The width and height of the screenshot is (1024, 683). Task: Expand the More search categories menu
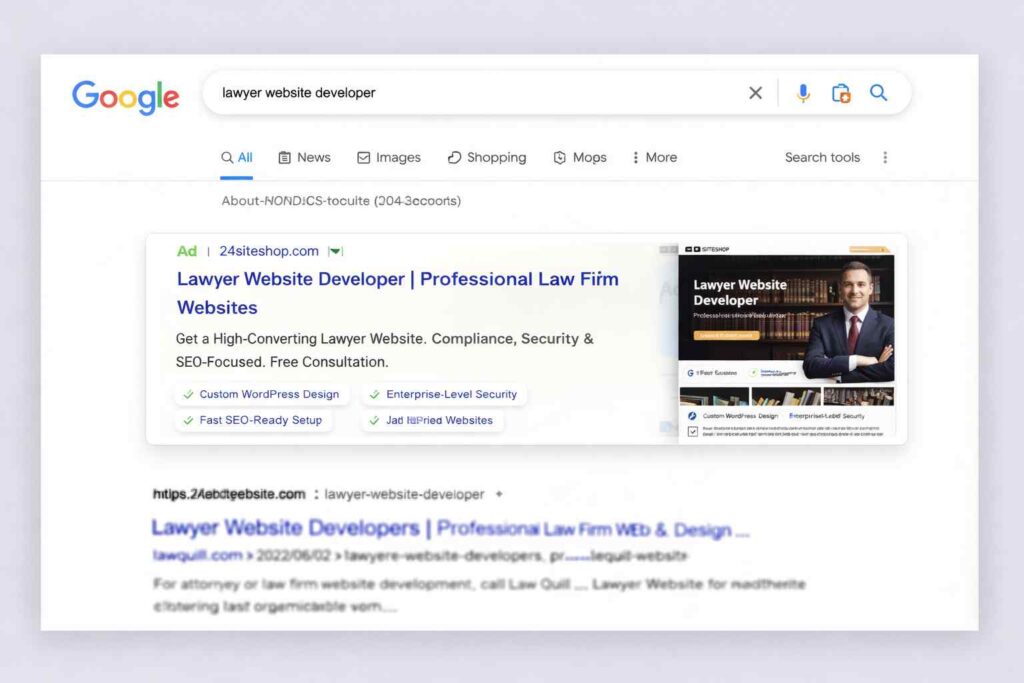coord(654,157)
